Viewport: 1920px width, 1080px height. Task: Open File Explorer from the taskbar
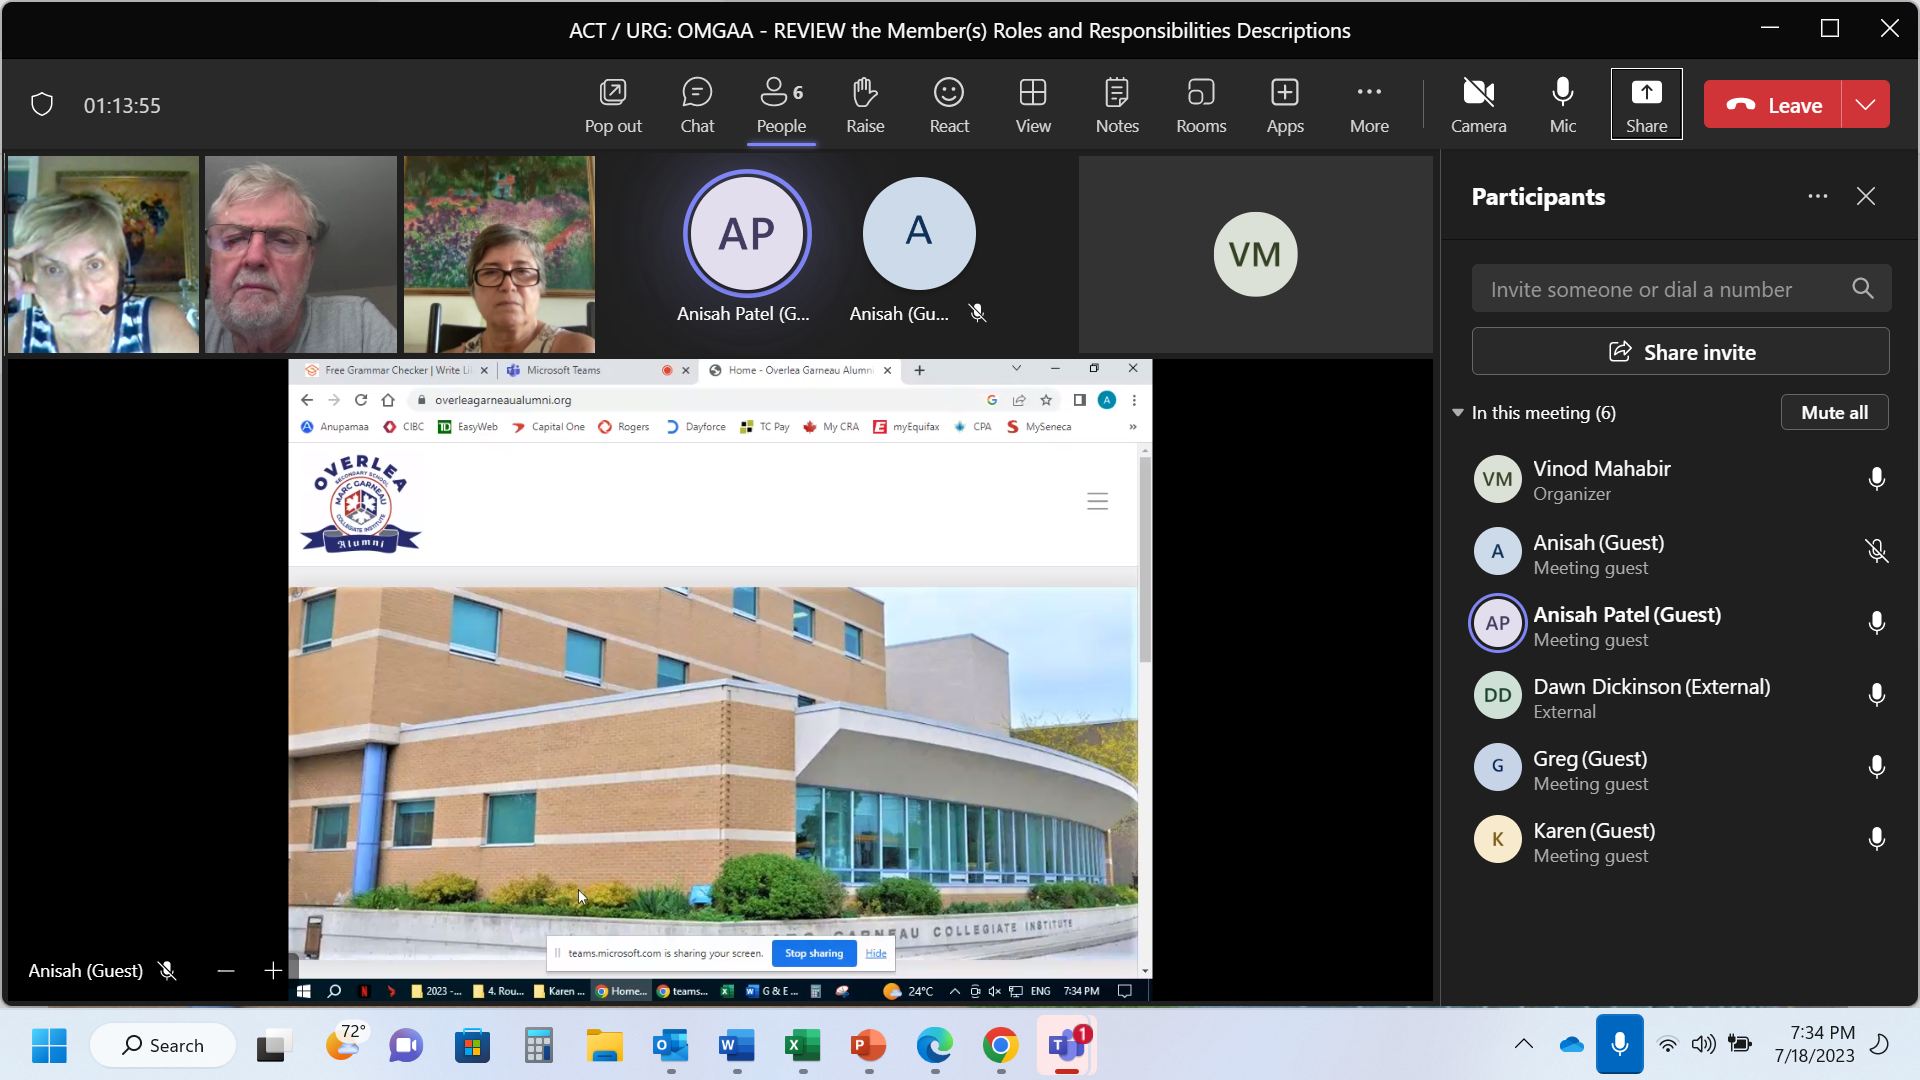point(604,1045)
